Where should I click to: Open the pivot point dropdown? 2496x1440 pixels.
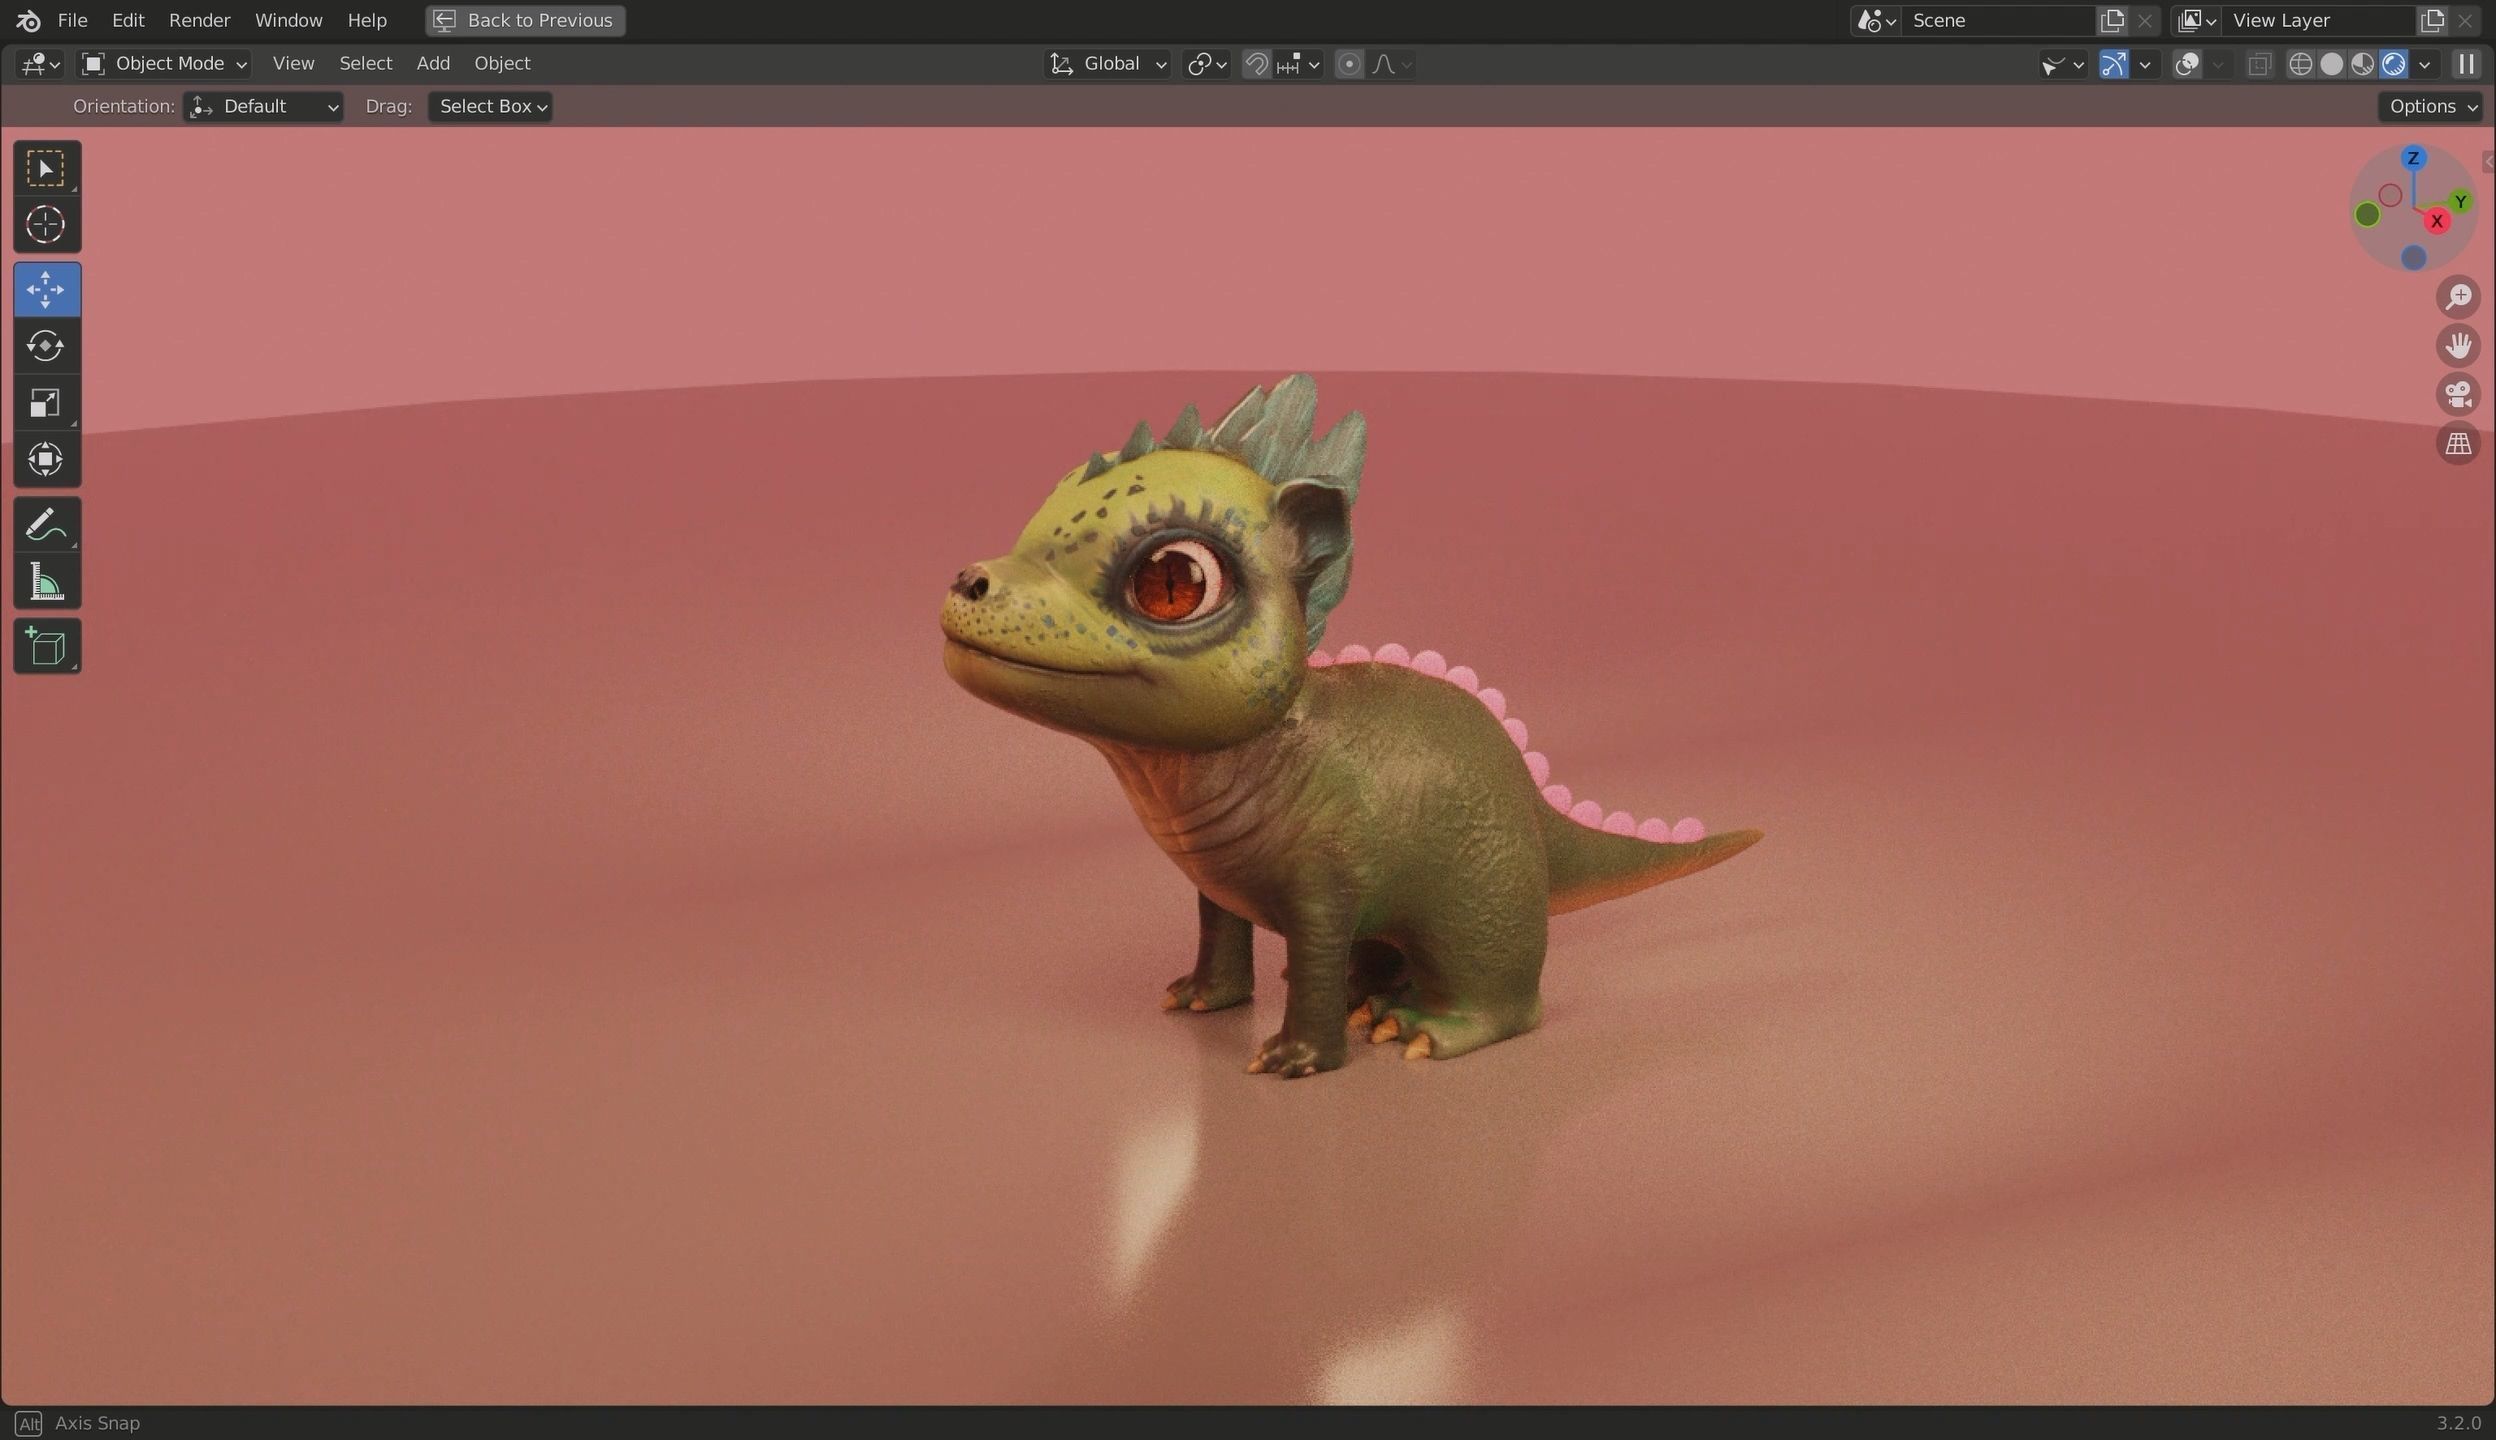click(1206, 64)
